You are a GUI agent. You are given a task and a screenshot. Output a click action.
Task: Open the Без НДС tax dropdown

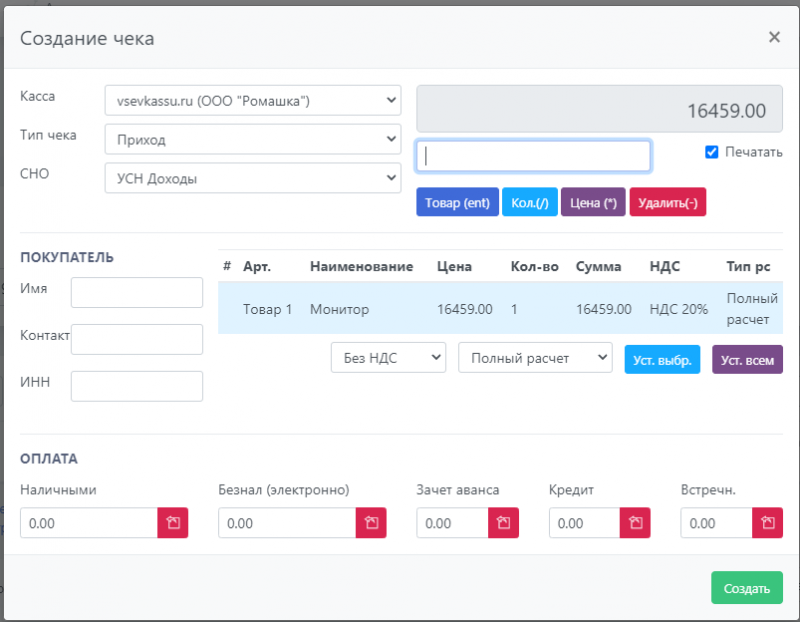388,357
